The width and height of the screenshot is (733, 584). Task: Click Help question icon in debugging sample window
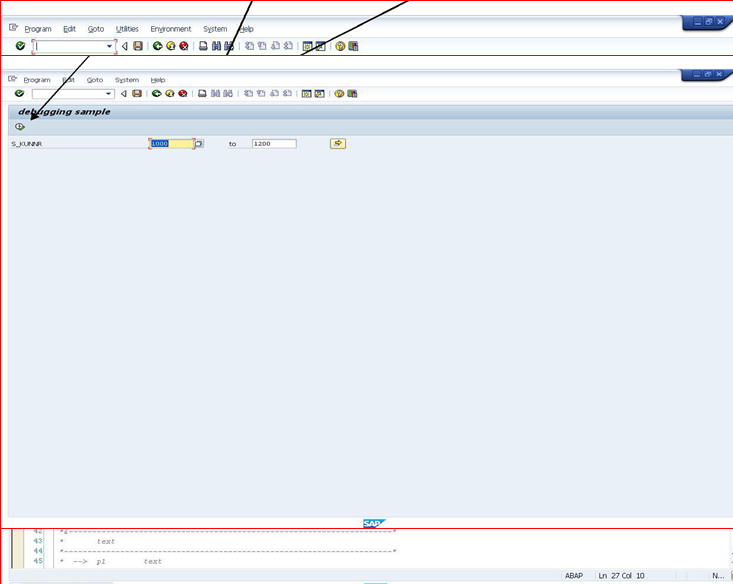339,94
